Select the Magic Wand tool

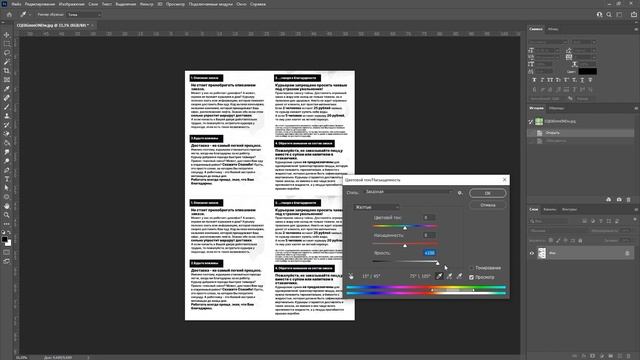tap(7, 62)
